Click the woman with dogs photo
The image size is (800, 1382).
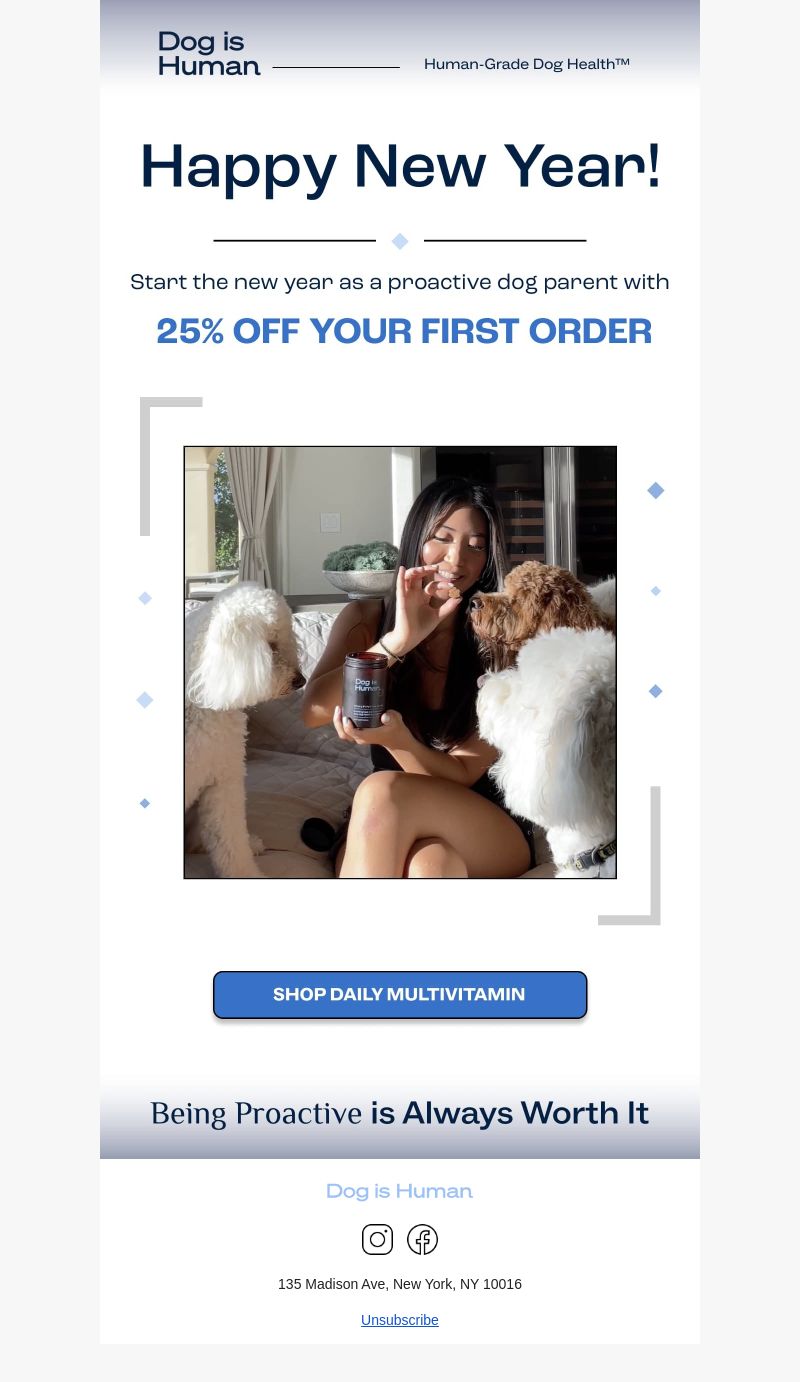(x=400, y=662)
